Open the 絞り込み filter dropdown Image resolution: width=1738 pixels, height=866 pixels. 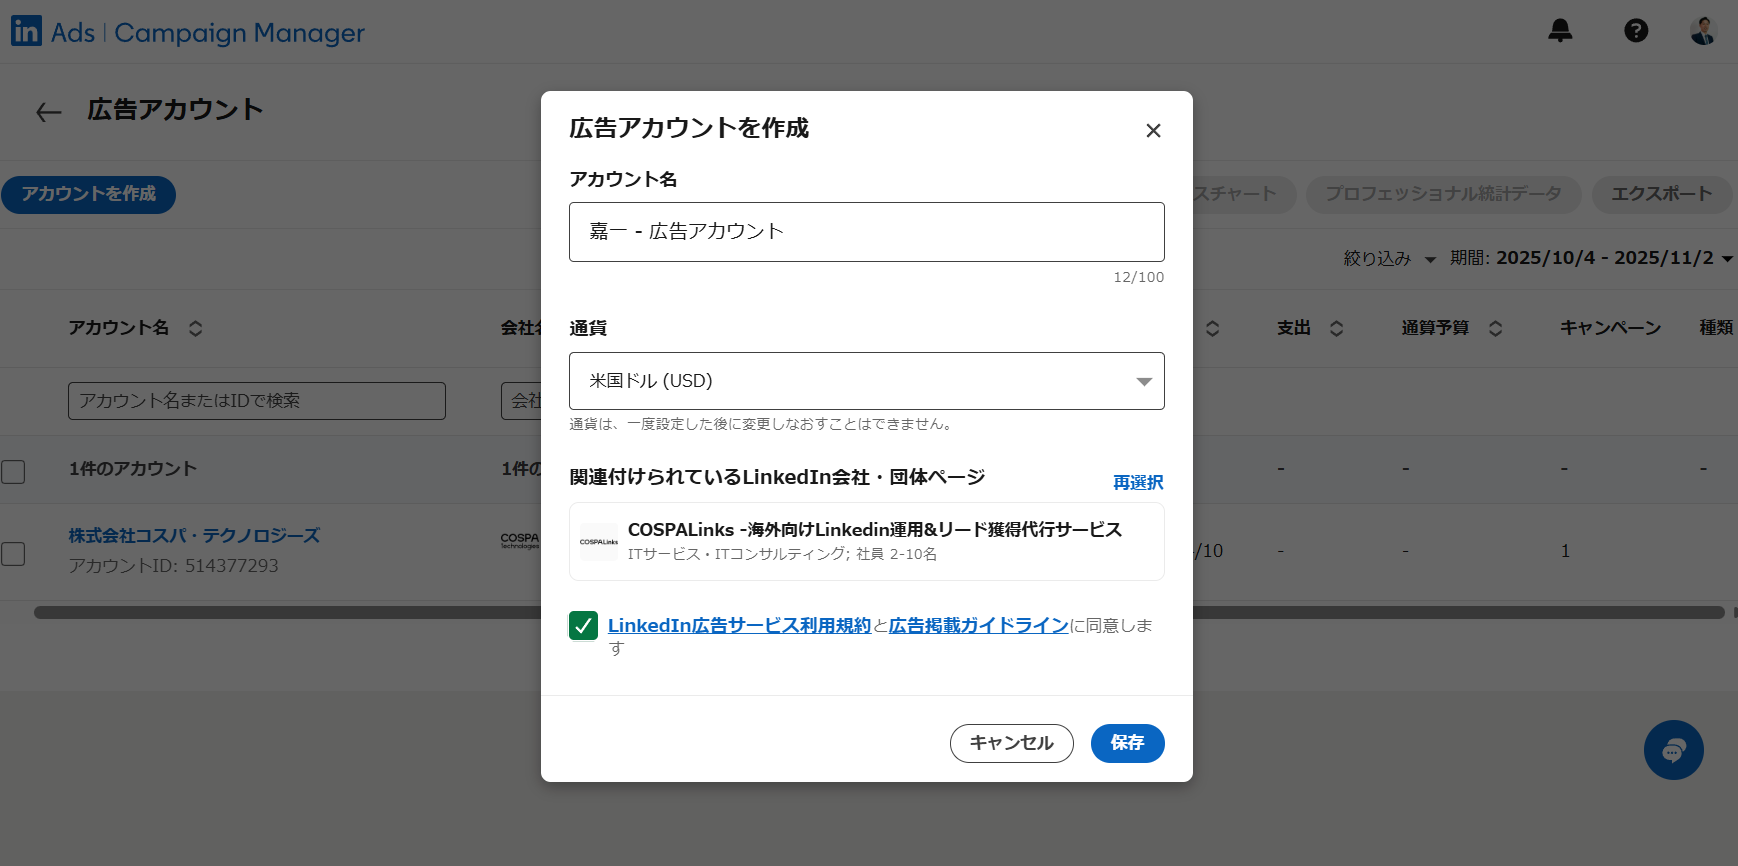1388,259
